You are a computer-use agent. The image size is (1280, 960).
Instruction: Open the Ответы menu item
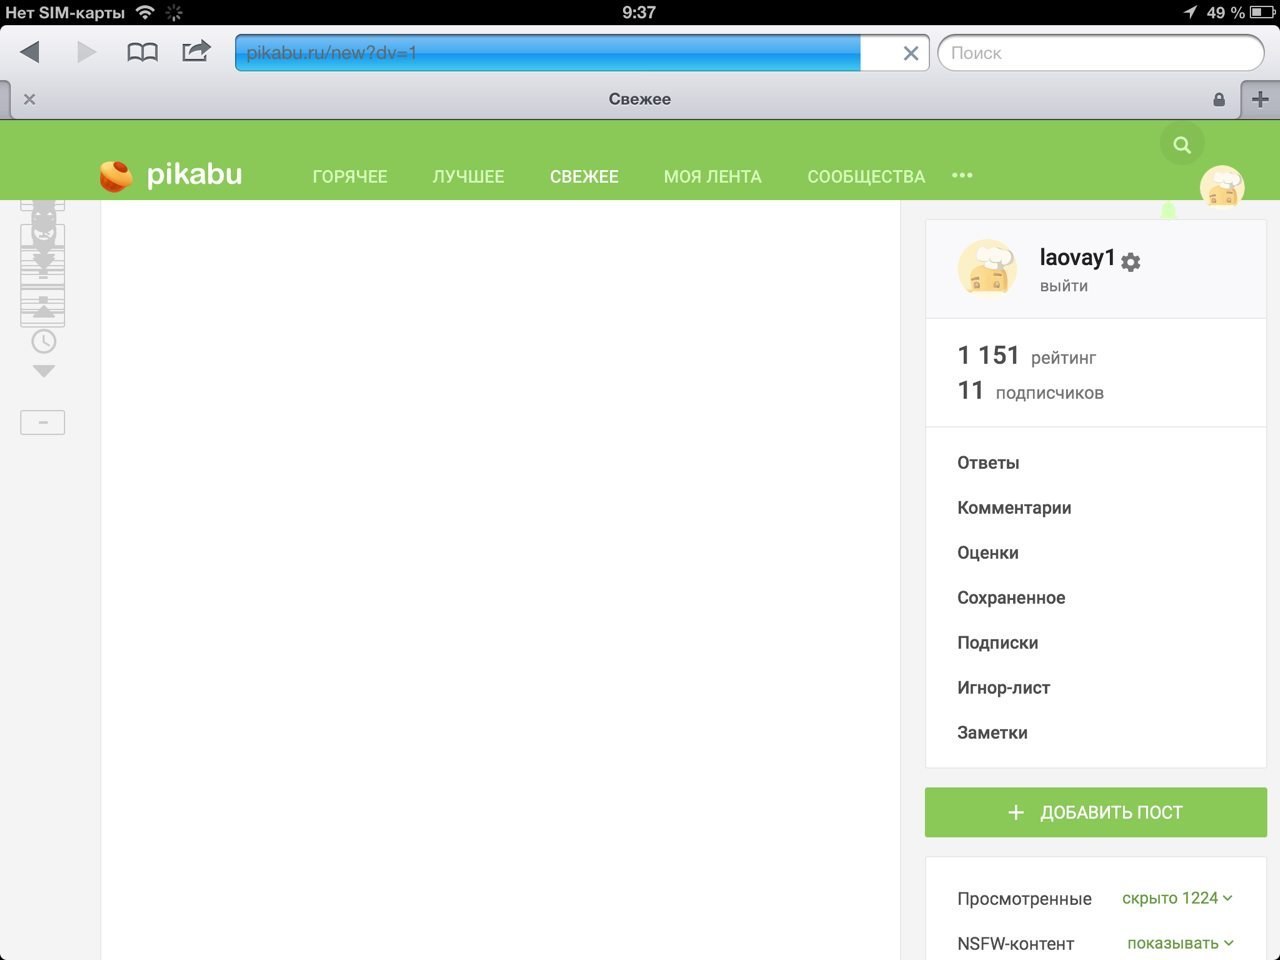tap(988, 463)
